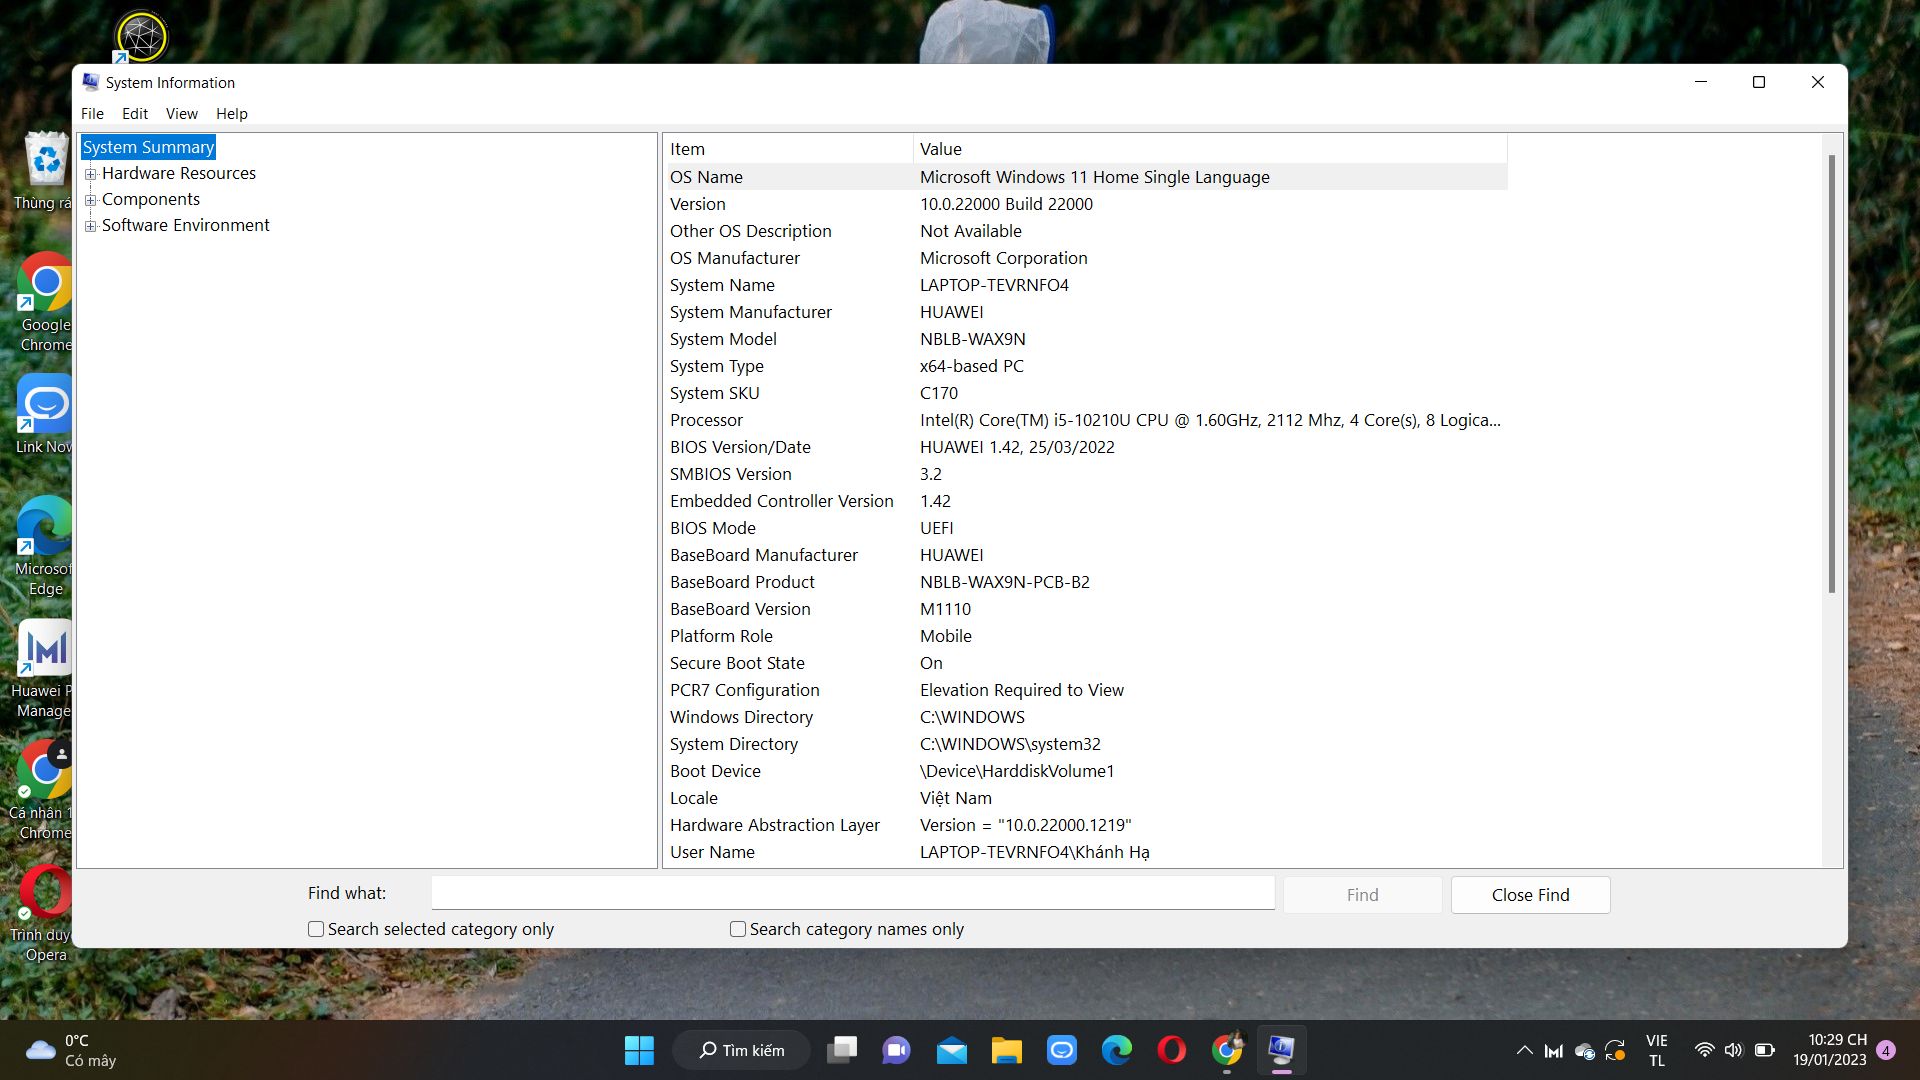Open the Link Now desktop shortcut
Viewport: 1920px width, 1080px height.
point(44,415)
